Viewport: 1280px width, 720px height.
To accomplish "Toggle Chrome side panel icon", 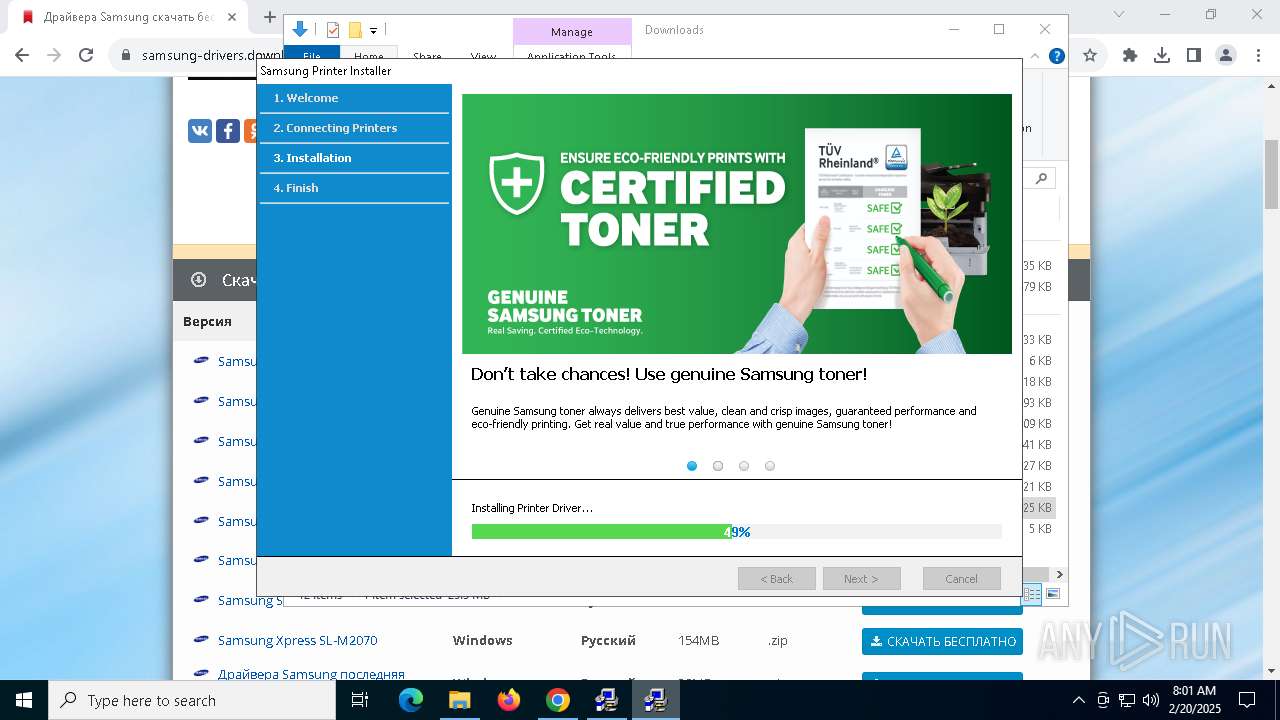I will coord(1194,56).
